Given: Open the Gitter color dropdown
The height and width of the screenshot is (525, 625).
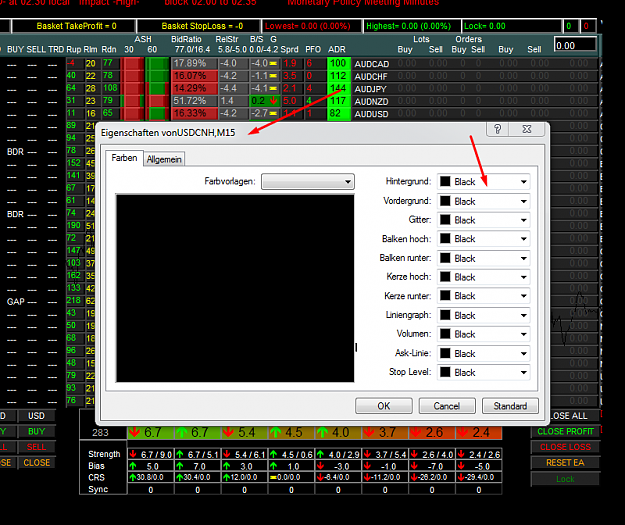Looking at the screenshot, I should pos(483,220).
